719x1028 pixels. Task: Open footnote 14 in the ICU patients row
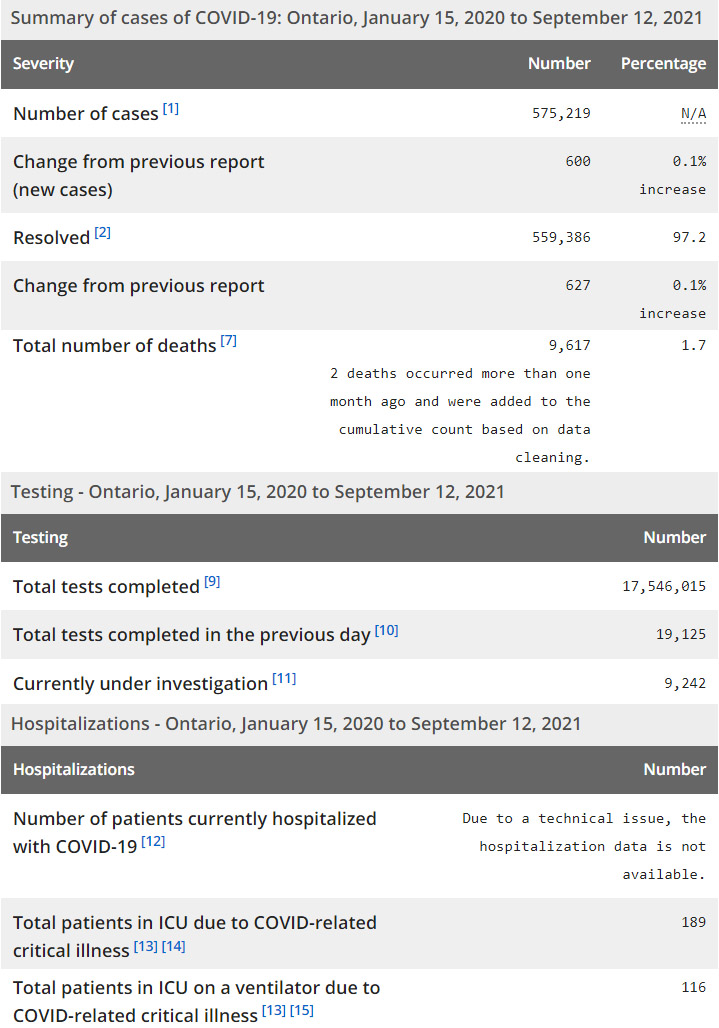point(174,946)
